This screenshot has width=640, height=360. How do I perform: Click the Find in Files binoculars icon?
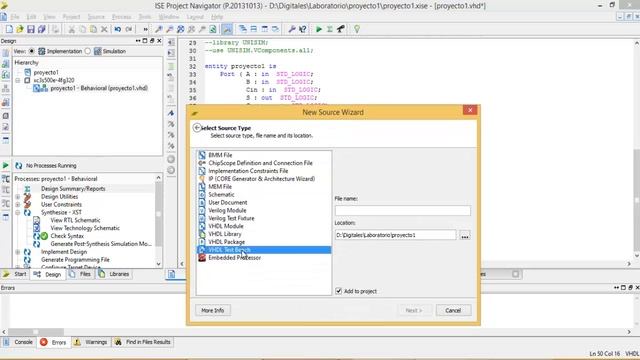click(x=118, y=342)
